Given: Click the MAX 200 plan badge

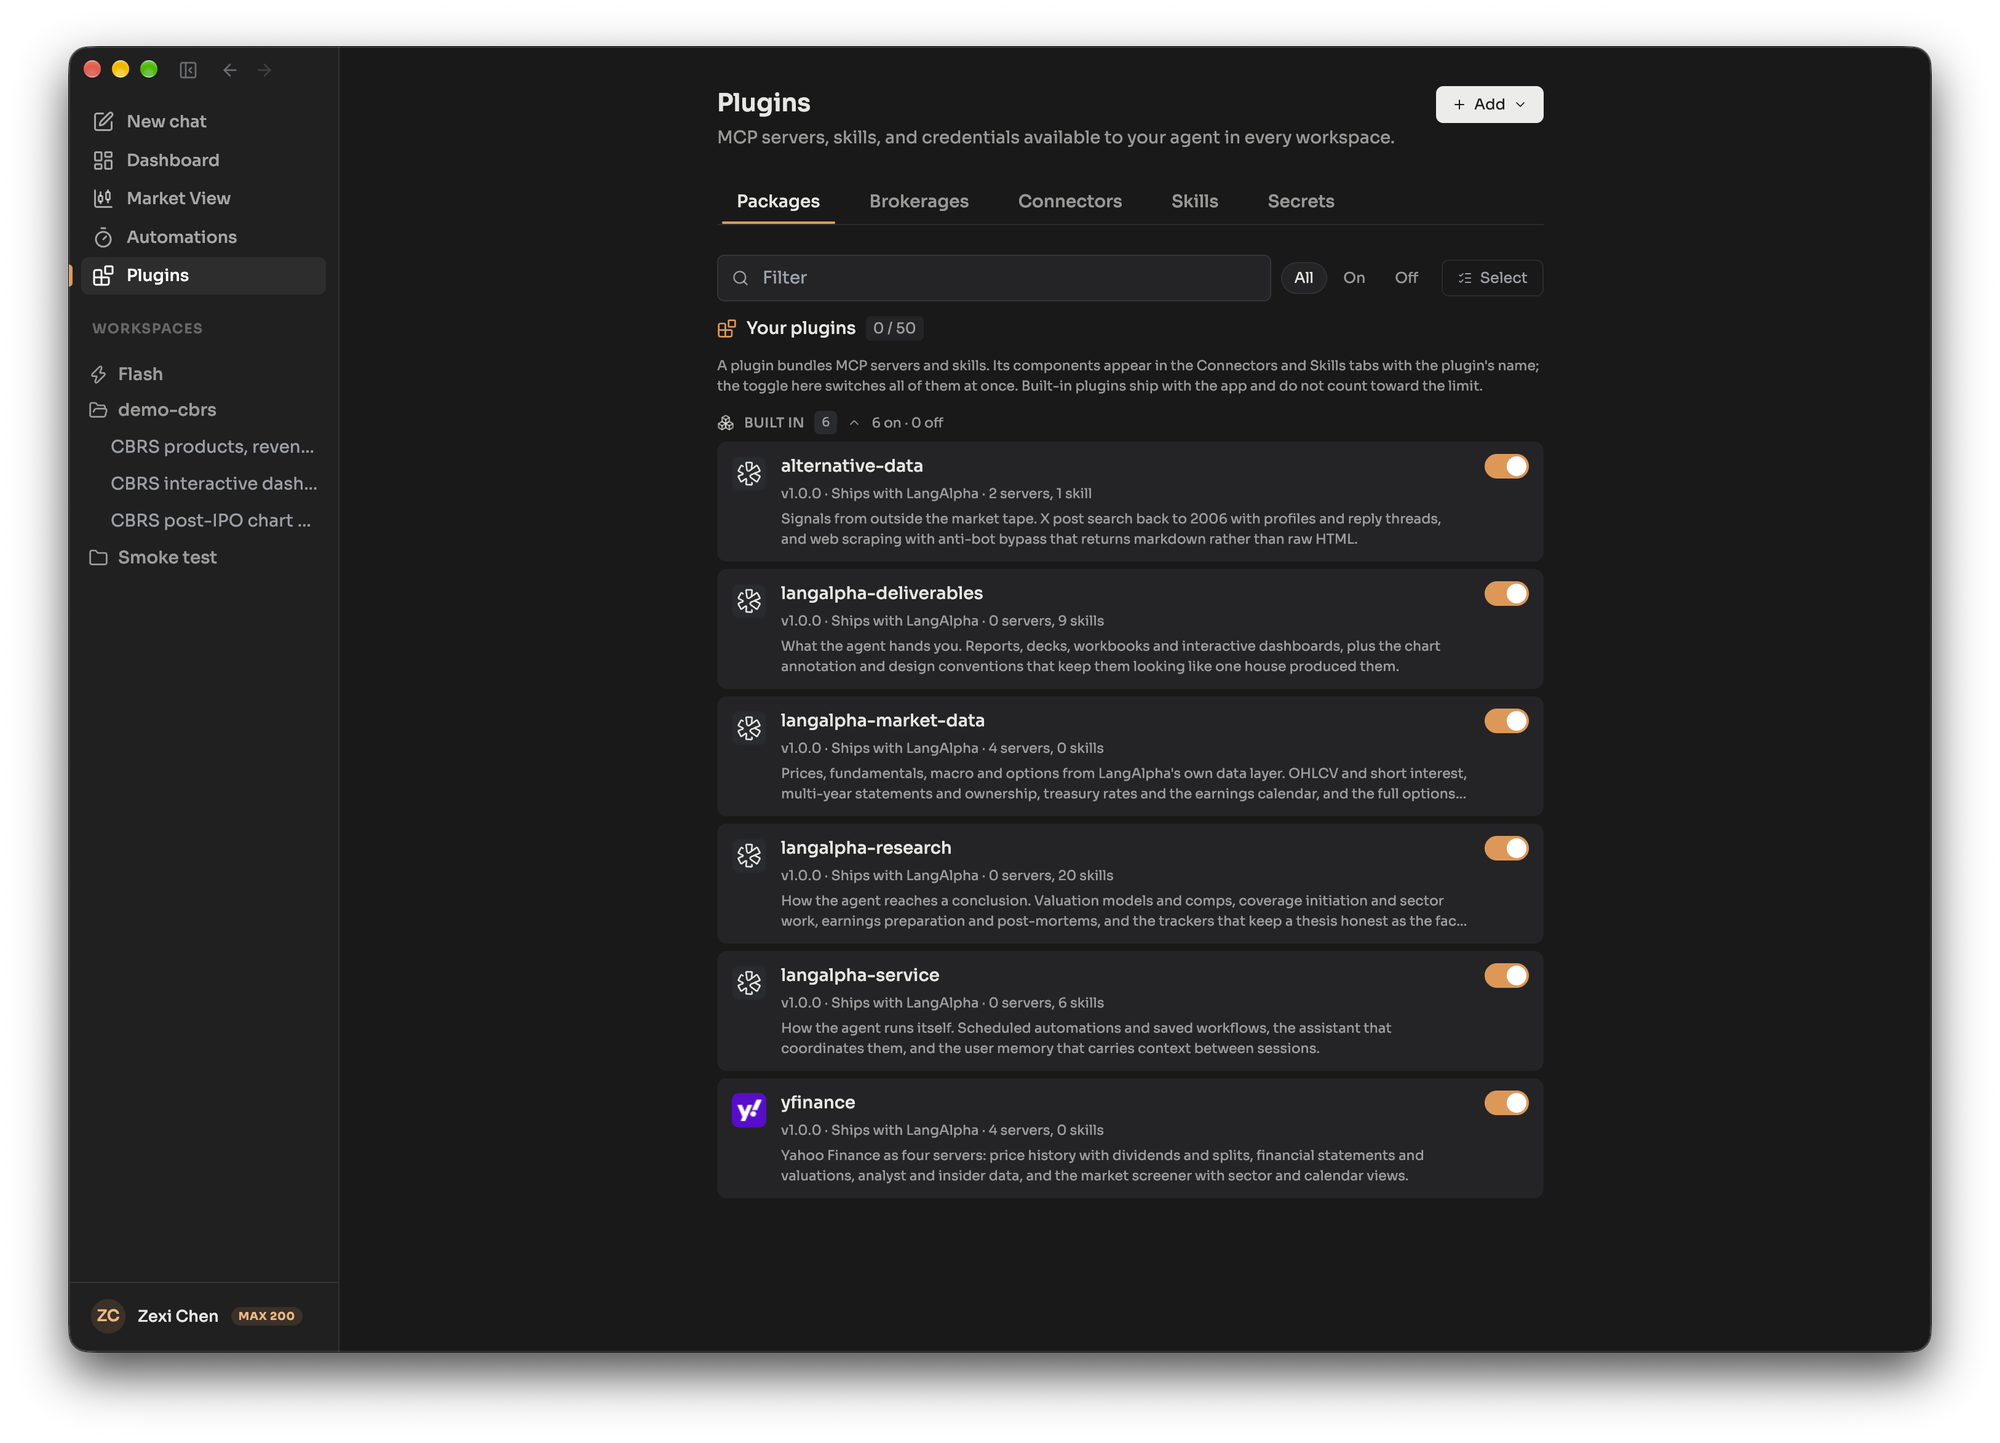Looking at the screenshot, I should [267, 1316].
